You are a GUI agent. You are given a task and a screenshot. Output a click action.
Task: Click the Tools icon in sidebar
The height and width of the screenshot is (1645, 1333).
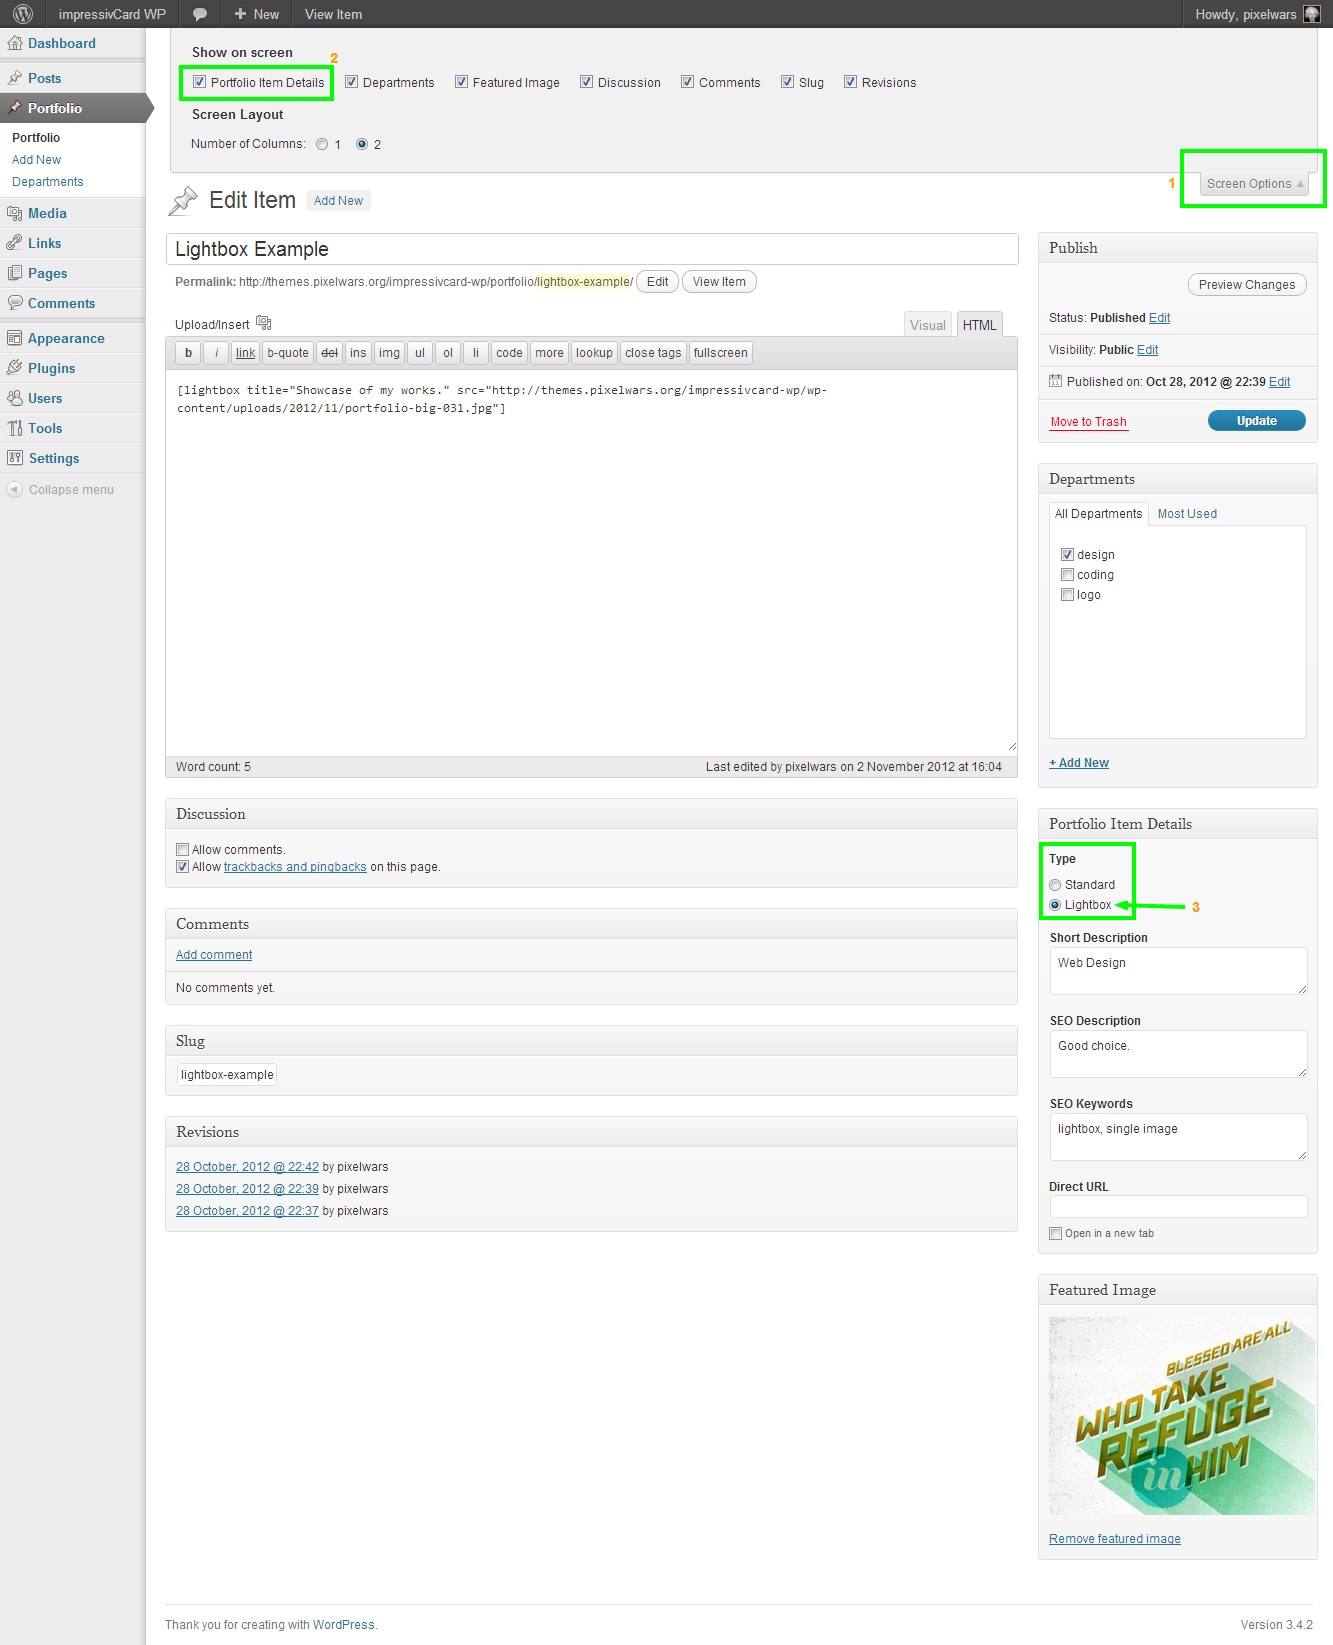click(x=15, y=428)
